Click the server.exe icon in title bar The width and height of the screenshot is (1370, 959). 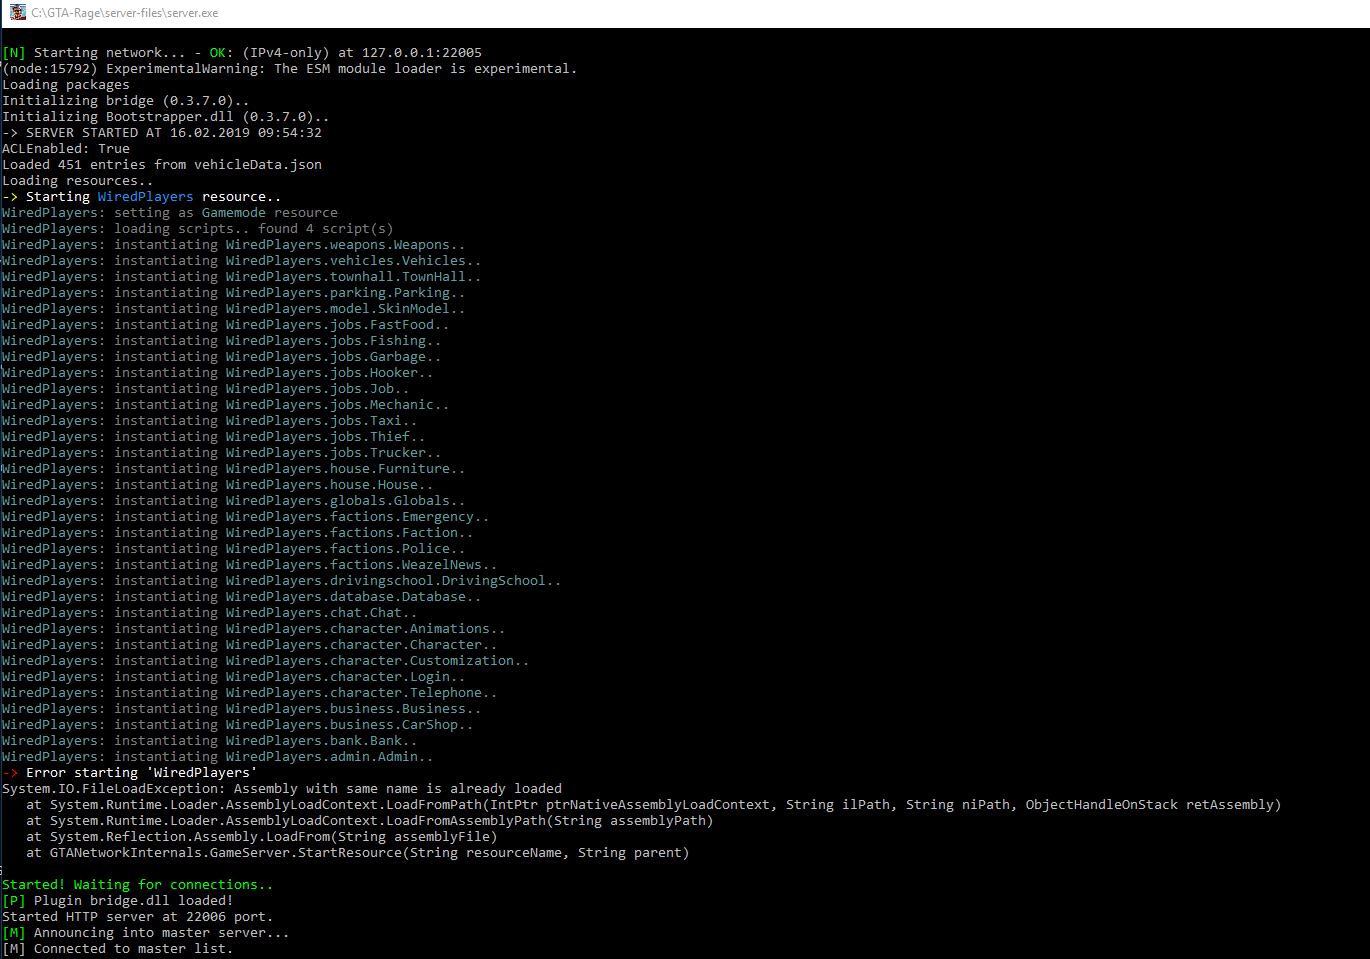coord(17,13)
